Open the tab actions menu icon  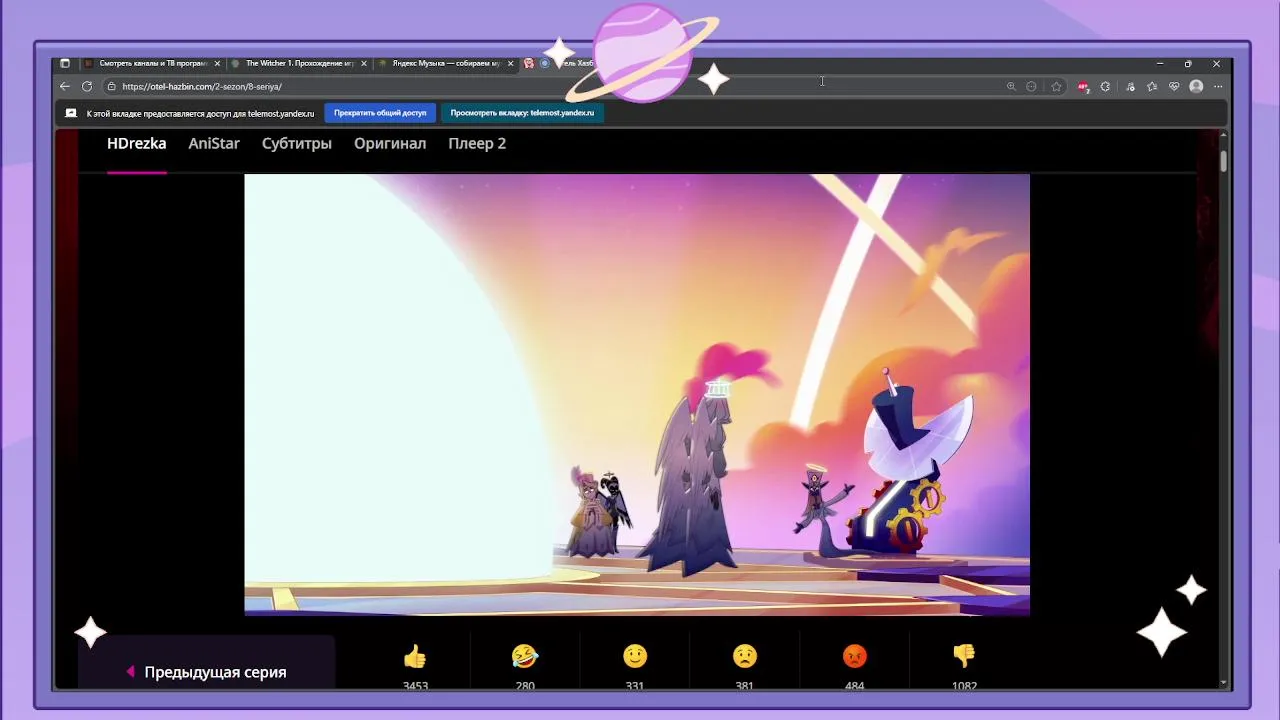65,63
